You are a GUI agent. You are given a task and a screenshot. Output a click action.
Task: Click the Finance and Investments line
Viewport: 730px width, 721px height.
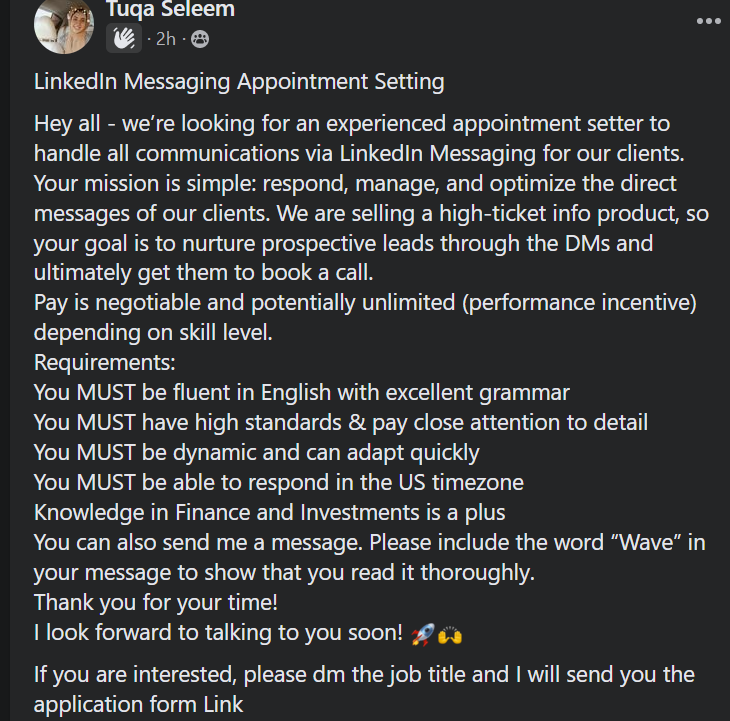(270, 512)
